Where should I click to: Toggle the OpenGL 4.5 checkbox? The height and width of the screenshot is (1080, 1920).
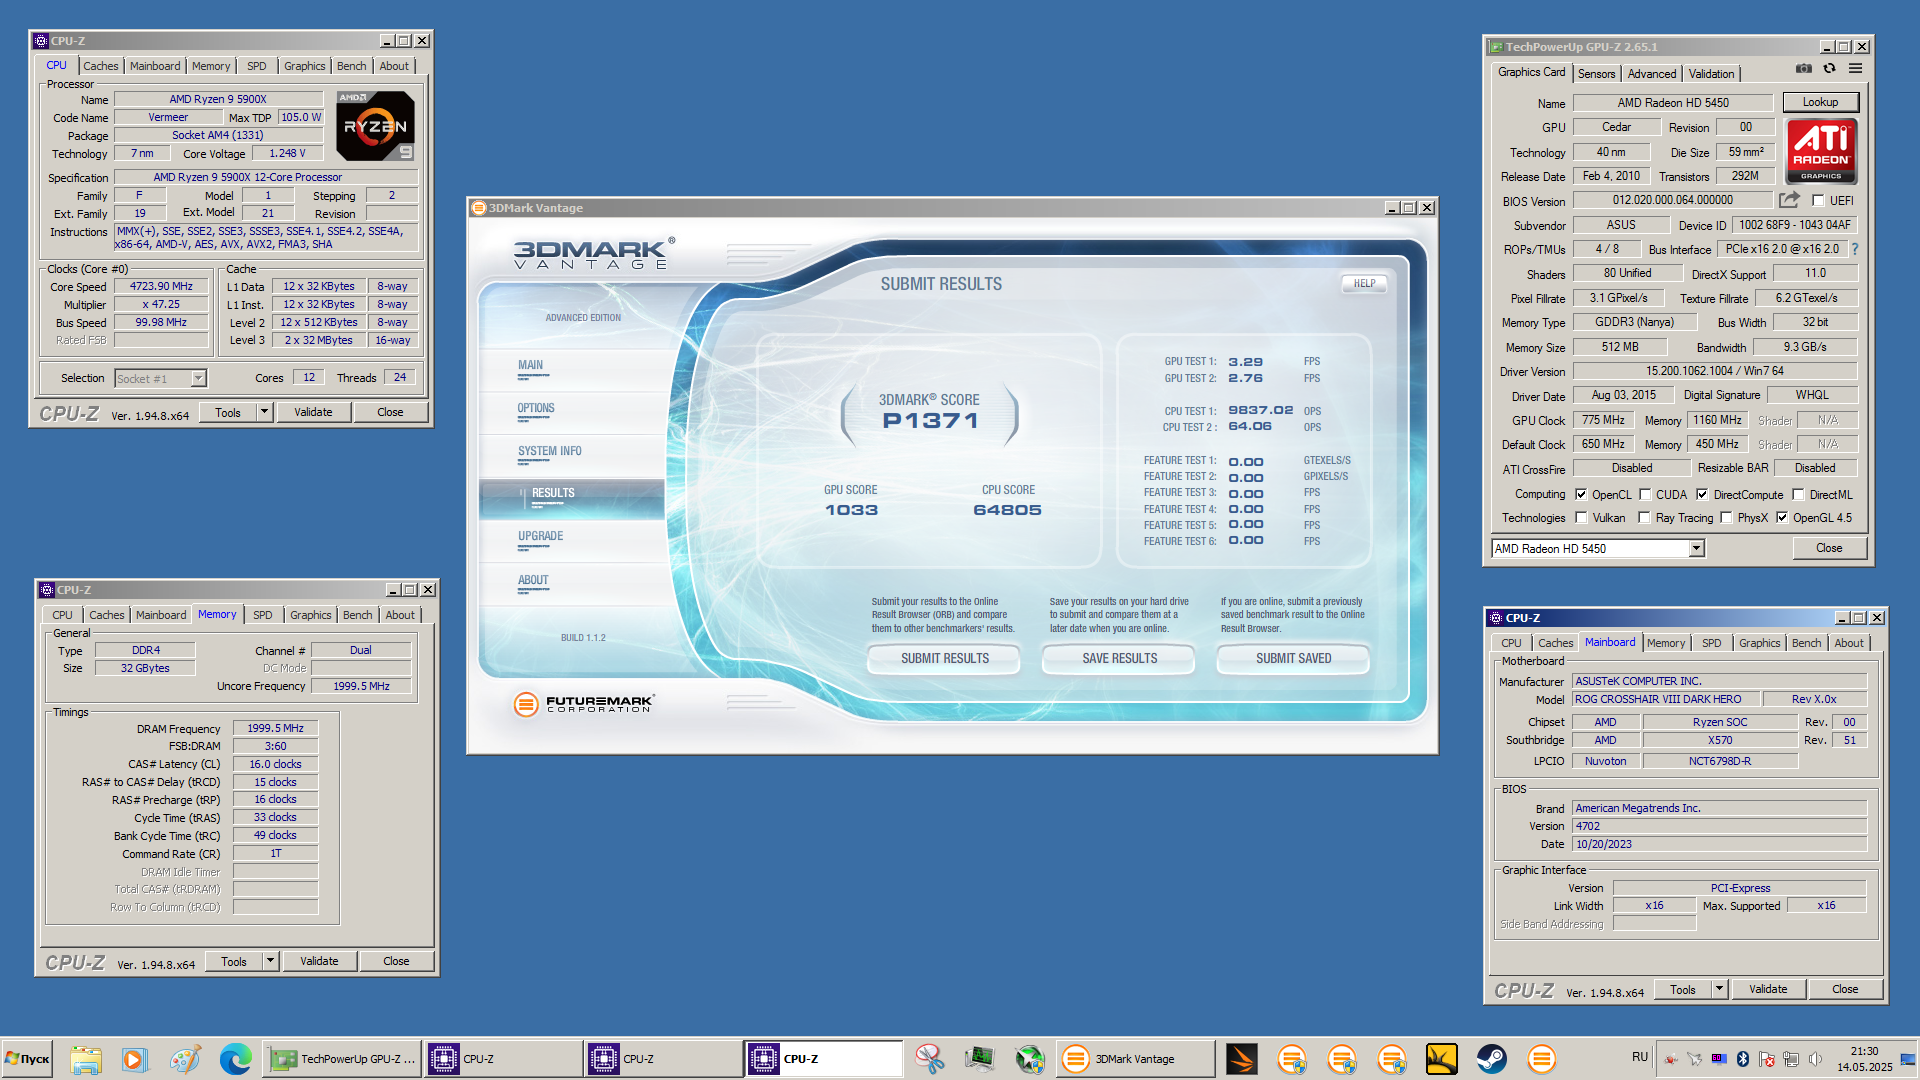click(x=1782, y=518)
